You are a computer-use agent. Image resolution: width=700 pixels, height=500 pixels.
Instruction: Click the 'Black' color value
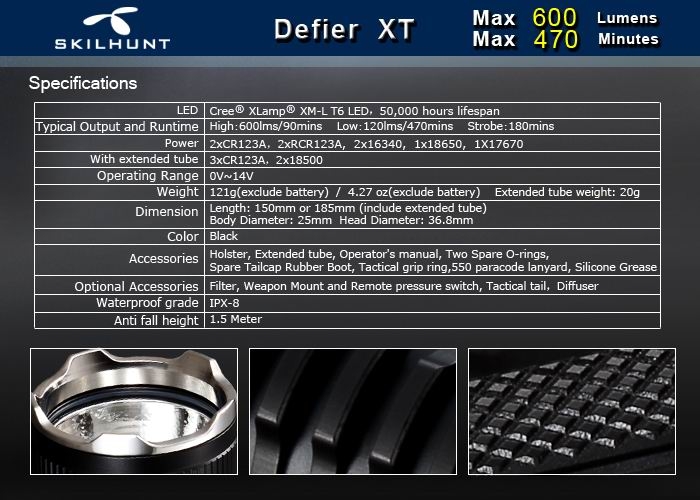pyautogui.click(x=224, y=236)
